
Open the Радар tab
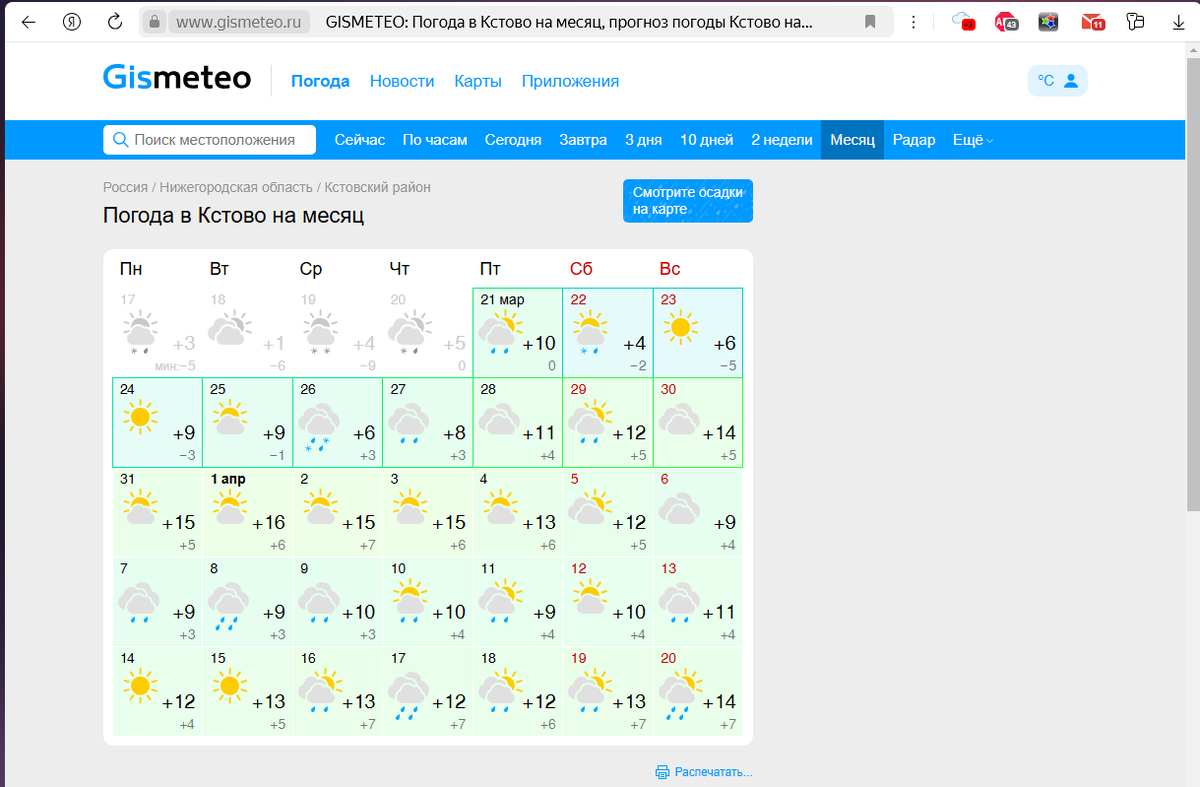tap(914, 140)
